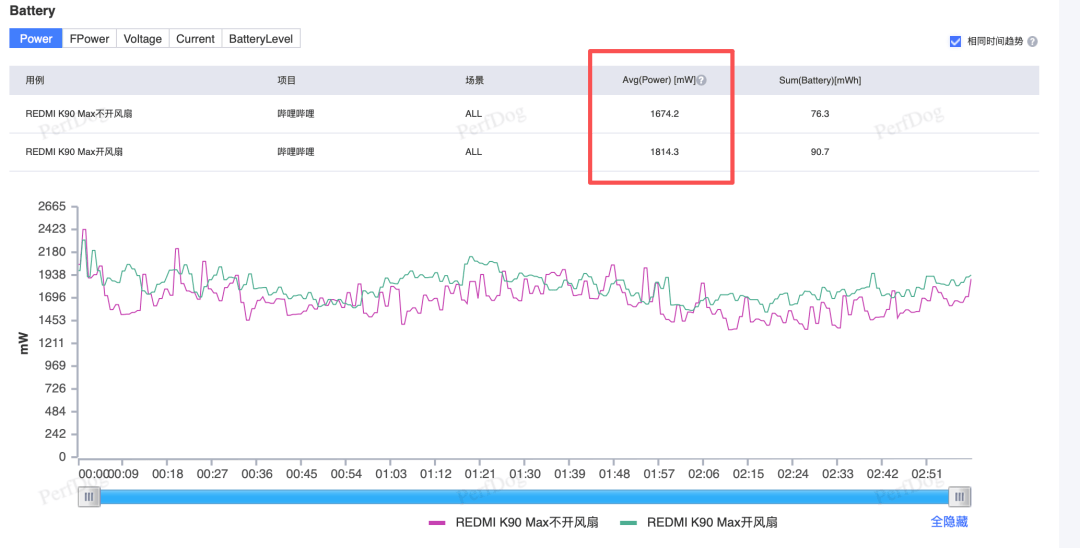Click 哔哩哔哩 in the 开风扇 row
1080x548 pixels.
[x=295, y=152]
